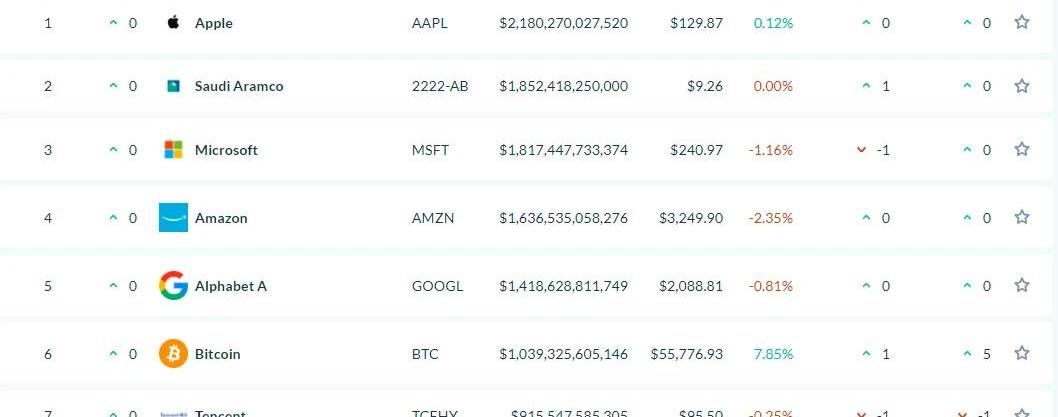The width and height of the screenshot is (1058, 417).
Task: Open the Bitcoin name link
Action: pyautogui.click(x=217, y=354)
